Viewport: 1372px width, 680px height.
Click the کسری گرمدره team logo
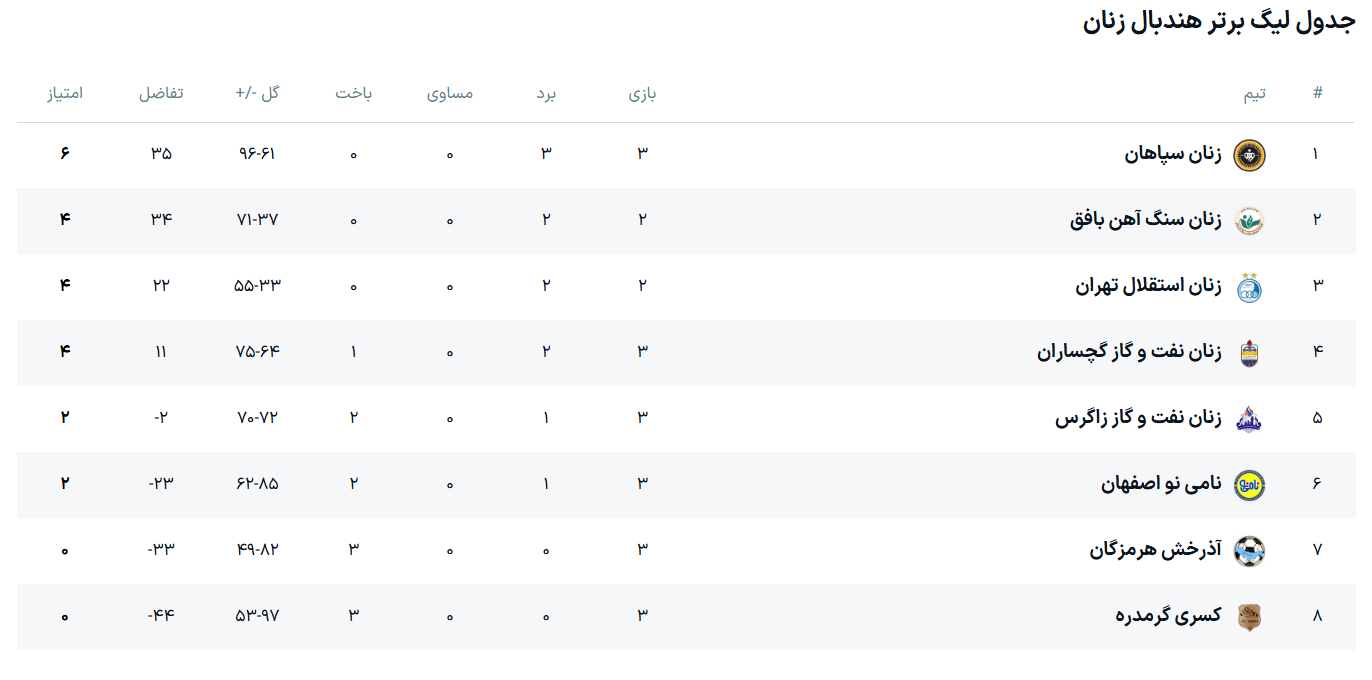[x=1249, y=617]
